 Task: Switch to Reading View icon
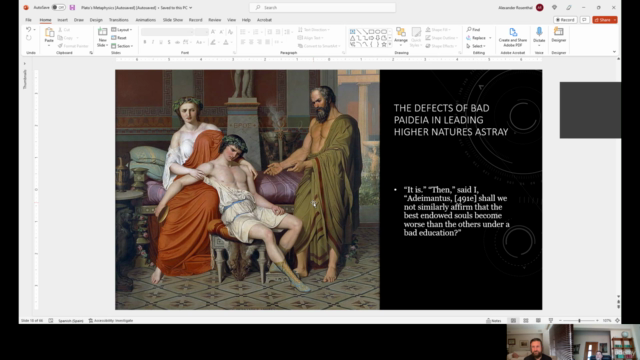click(x=538, y=320)
